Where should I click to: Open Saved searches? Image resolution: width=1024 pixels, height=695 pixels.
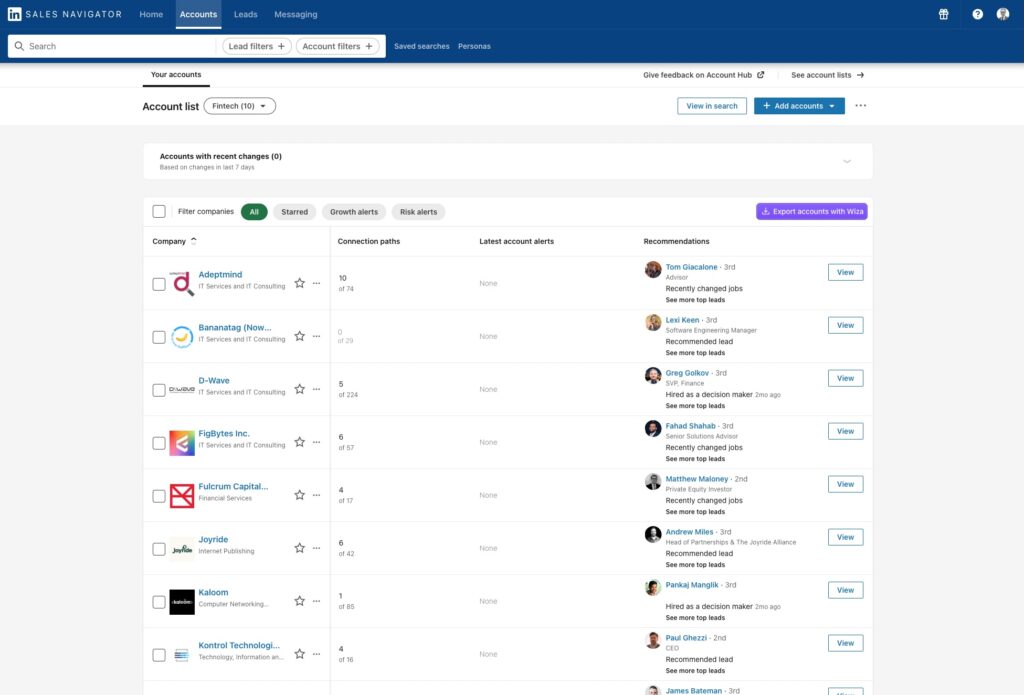[x=422, y=46]
